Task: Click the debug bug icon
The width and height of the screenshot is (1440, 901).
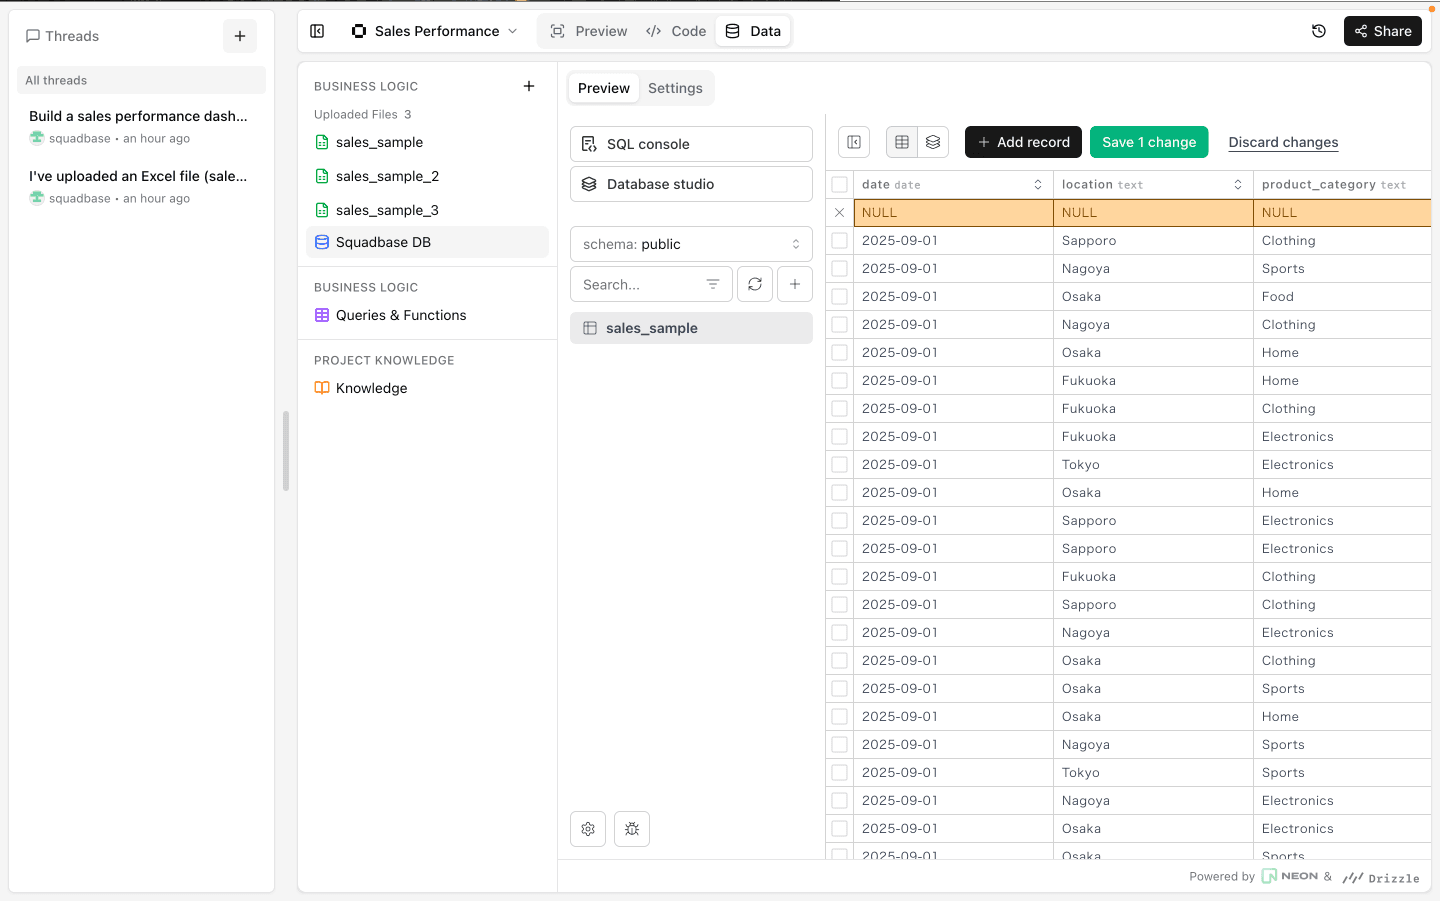Action: point(632,829)
